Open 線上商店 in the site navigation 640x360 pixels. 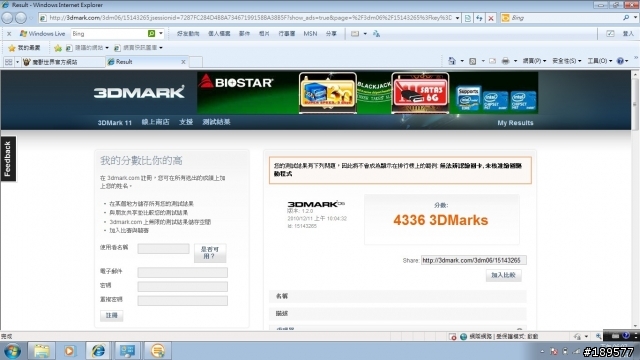click(155, 122)
